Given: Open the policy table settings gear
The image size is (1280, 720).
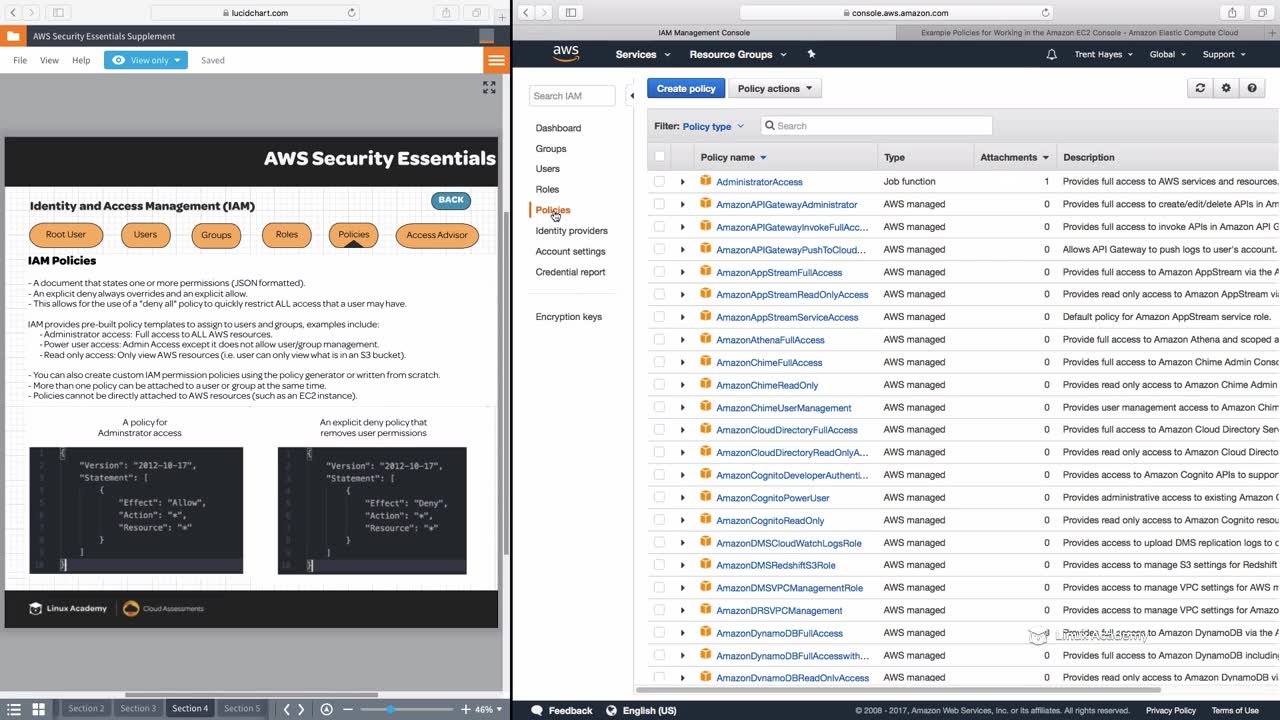Looking at the screenshot, I should 1226,88.
